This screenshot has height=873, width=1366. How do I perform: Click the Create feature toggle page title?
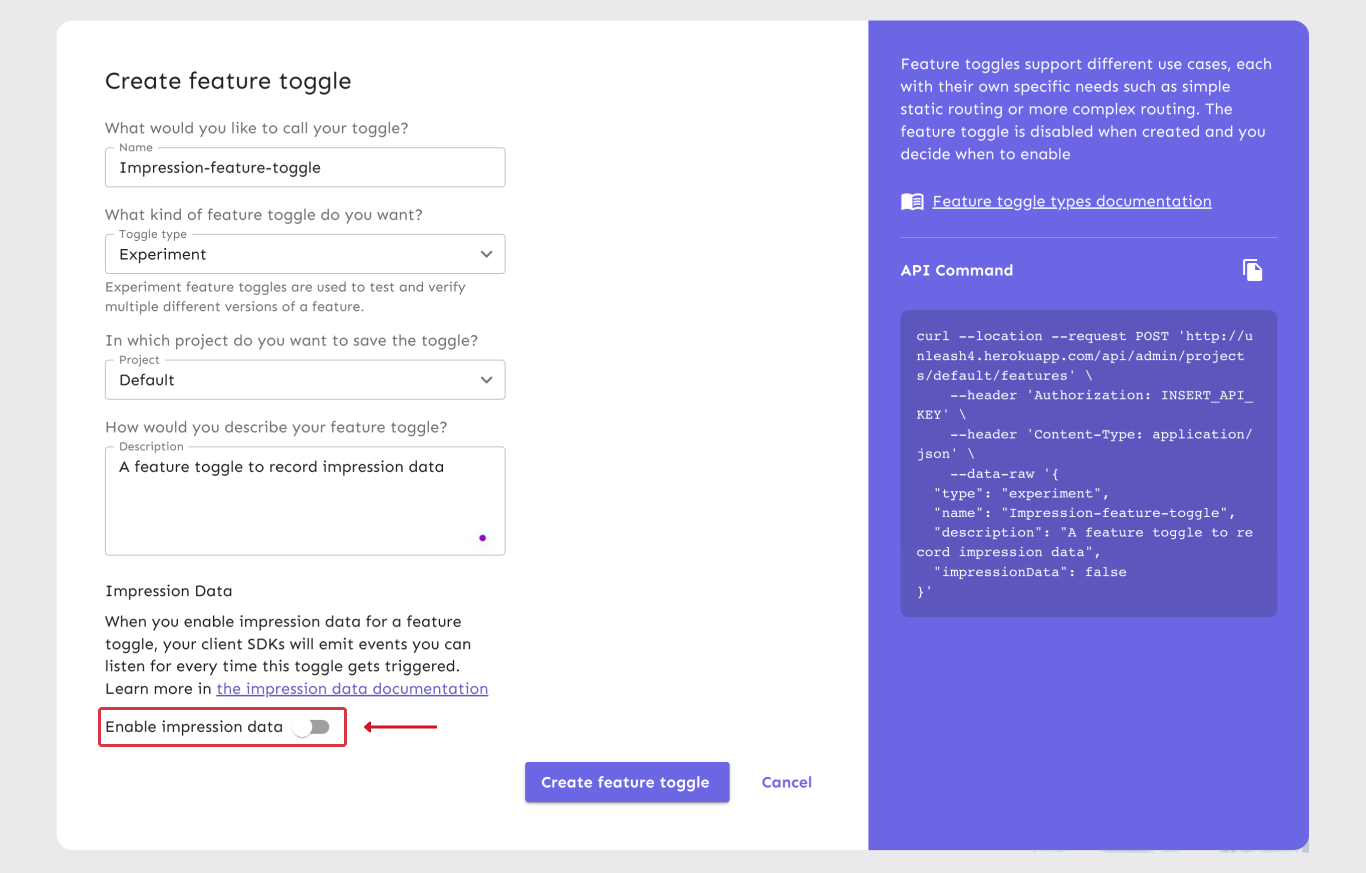[228, 81]
